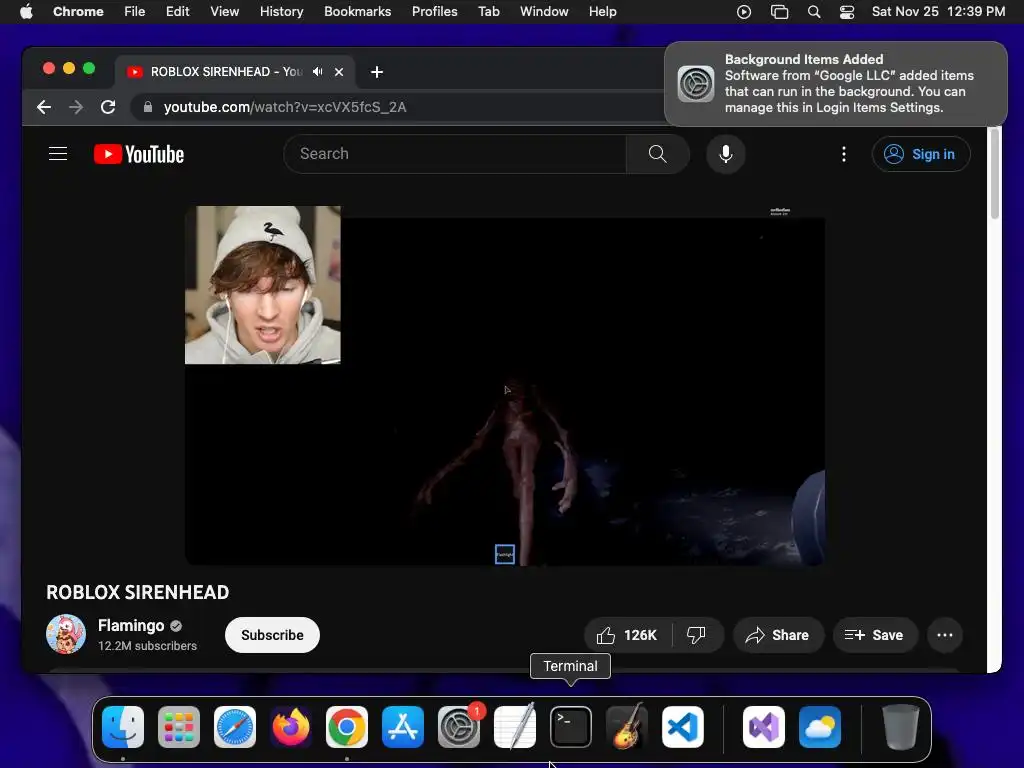1024x768 pixels.
Task: Open the Bookmarks menu
Action: (358, 12)
